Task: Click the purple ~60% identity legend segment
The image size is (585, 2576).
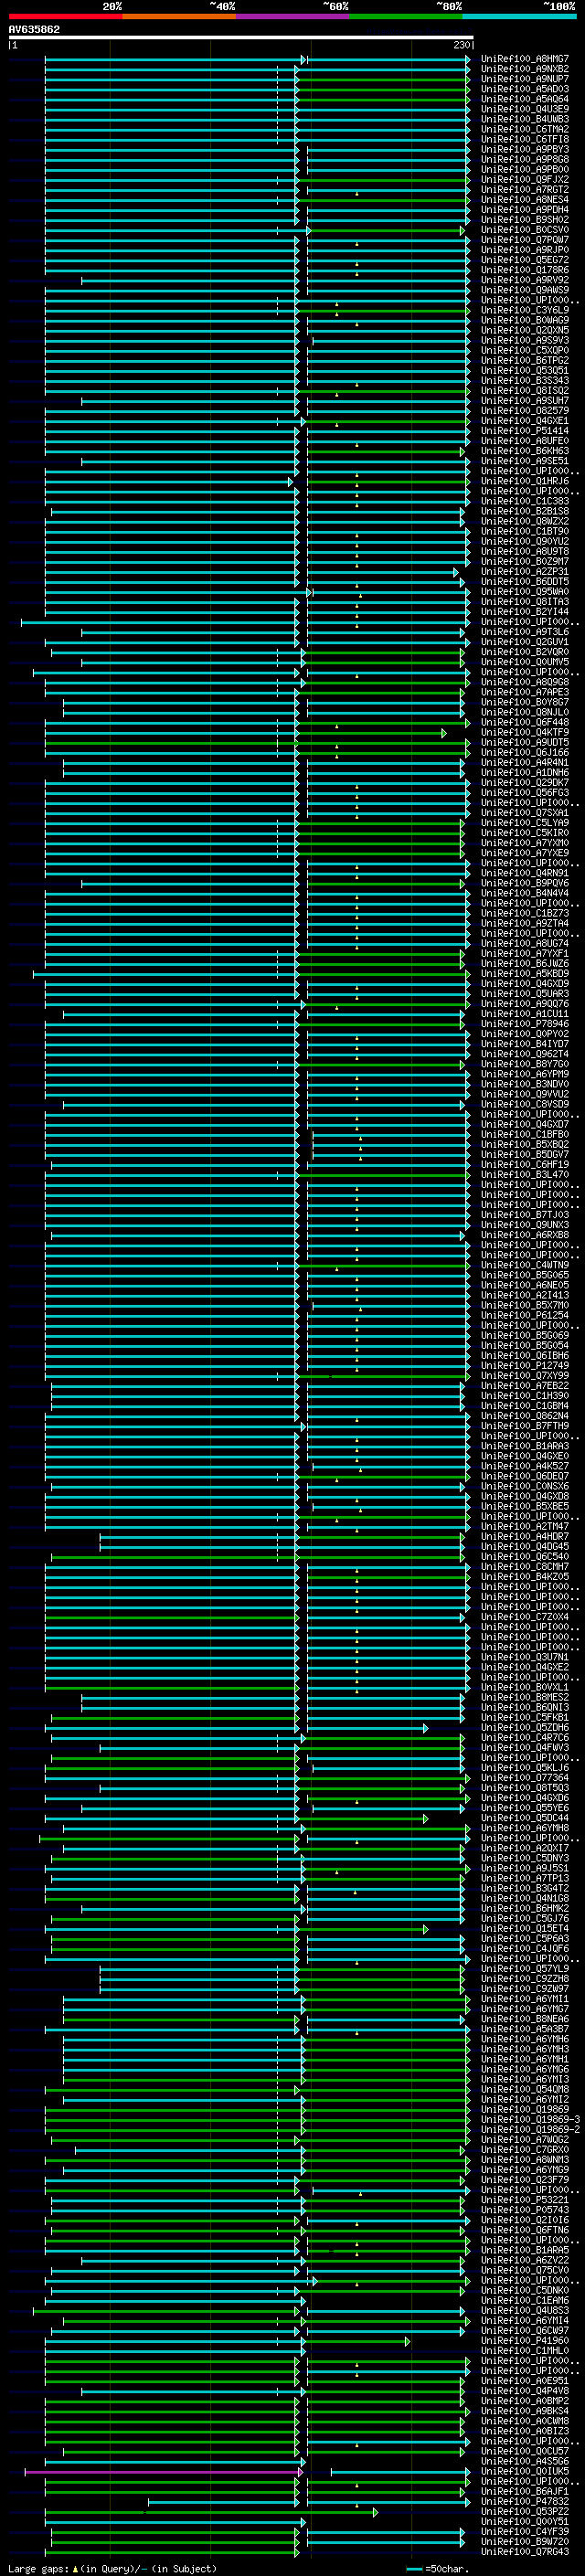Action: tap(293, 16)
